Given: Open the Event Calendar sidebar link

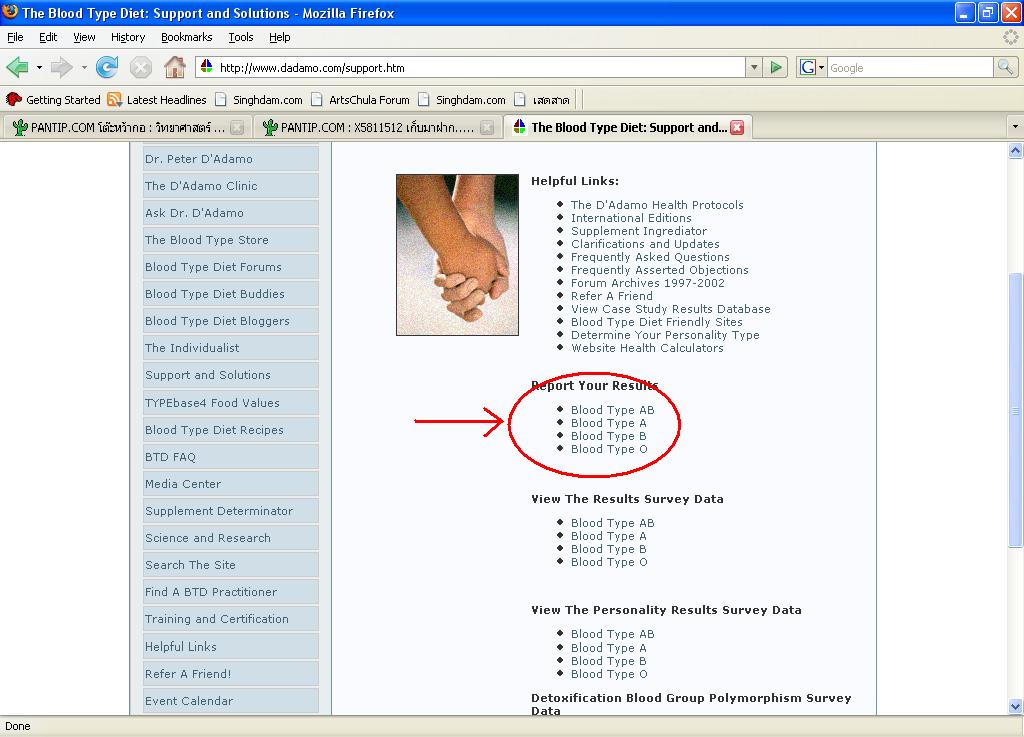Looking at the screenshot, I should point(231,701).
